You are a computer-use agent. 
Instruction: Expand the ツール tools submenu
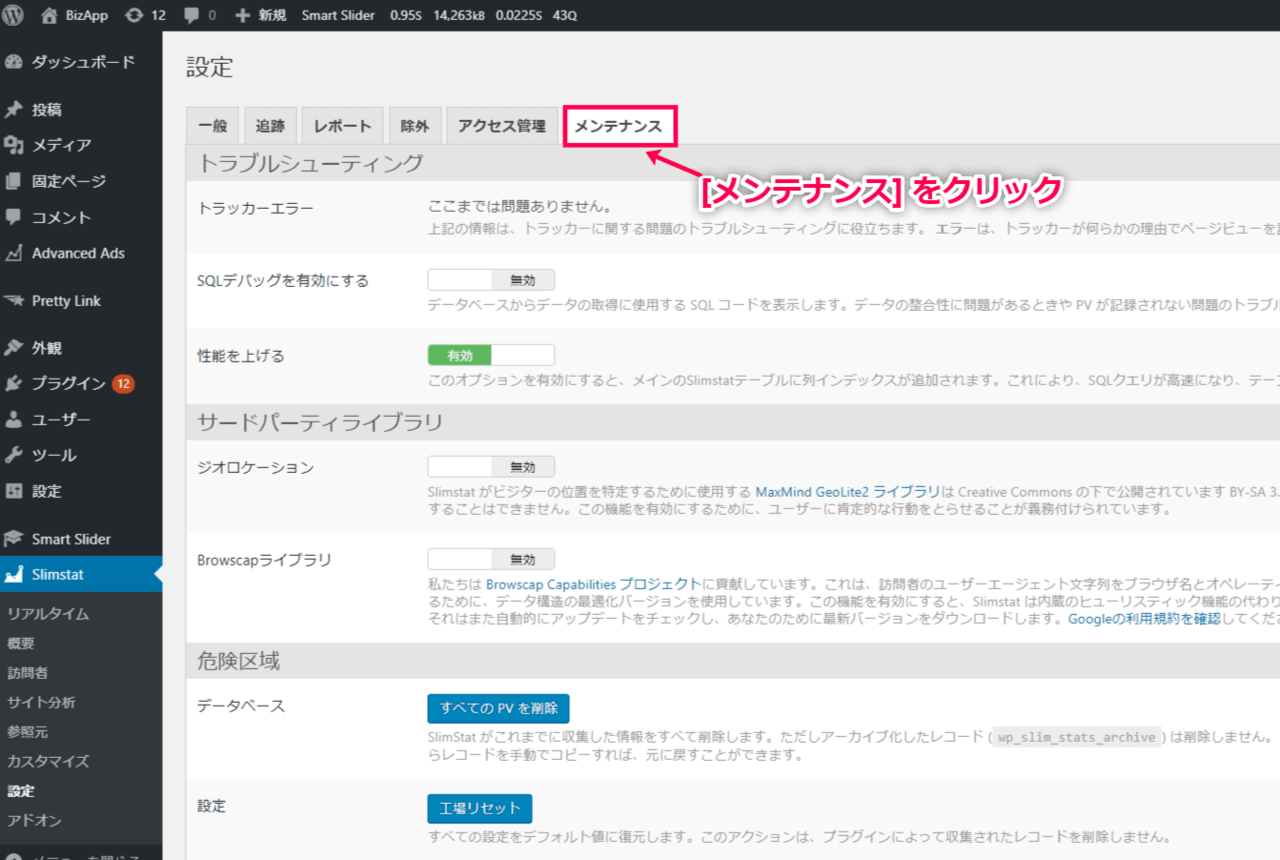[x=54, y=455]
